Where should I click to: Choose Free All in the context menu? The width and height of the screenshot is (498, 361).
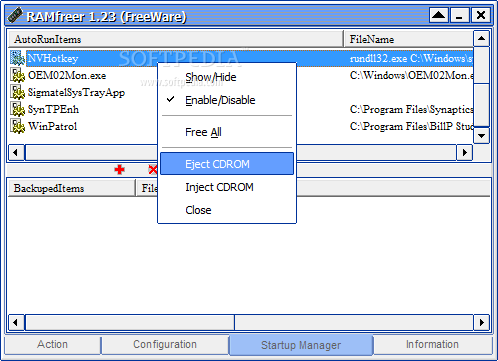pos(227,132)
